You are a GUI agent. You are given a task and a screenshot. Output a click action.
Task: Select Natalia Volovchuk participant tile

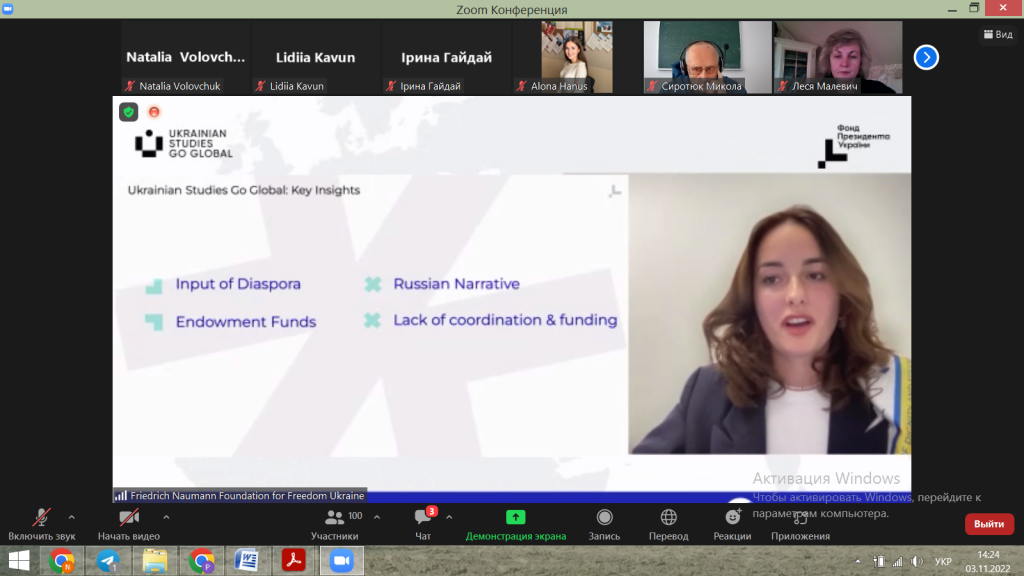click(185, 57)
